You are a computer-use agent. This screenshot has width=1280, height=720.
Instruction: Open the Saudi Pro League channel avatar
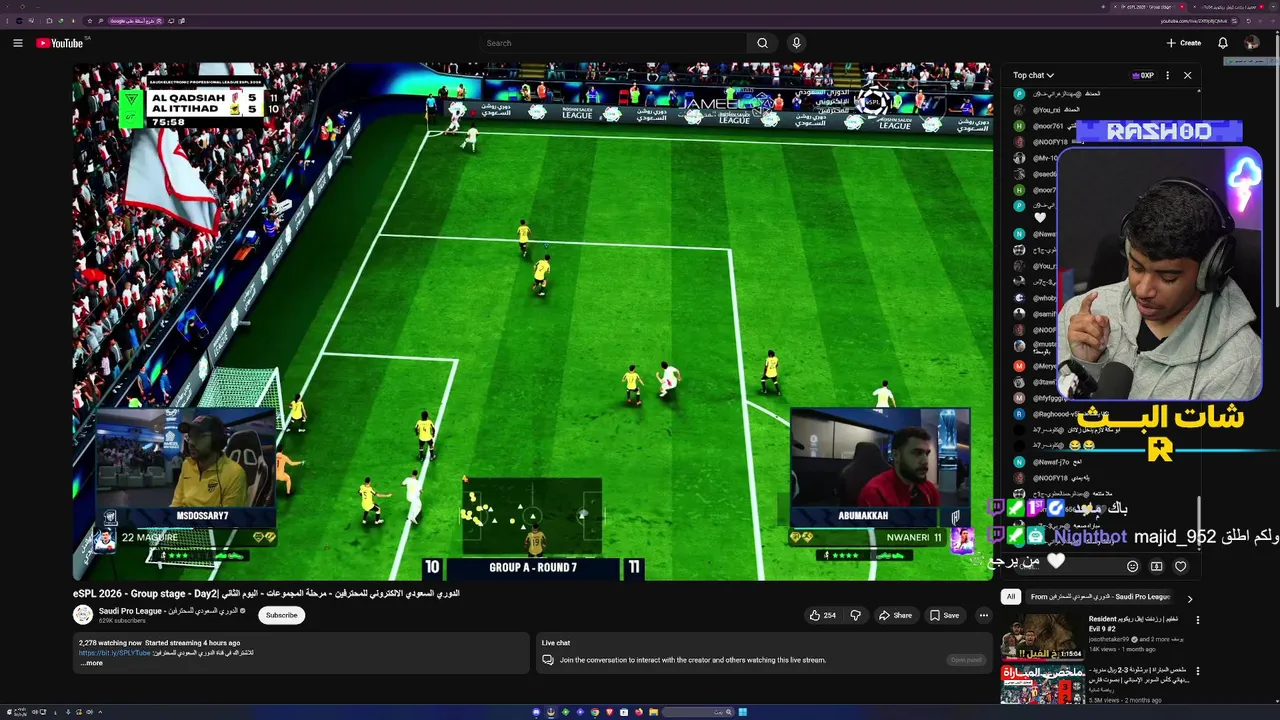pos(83,615)
